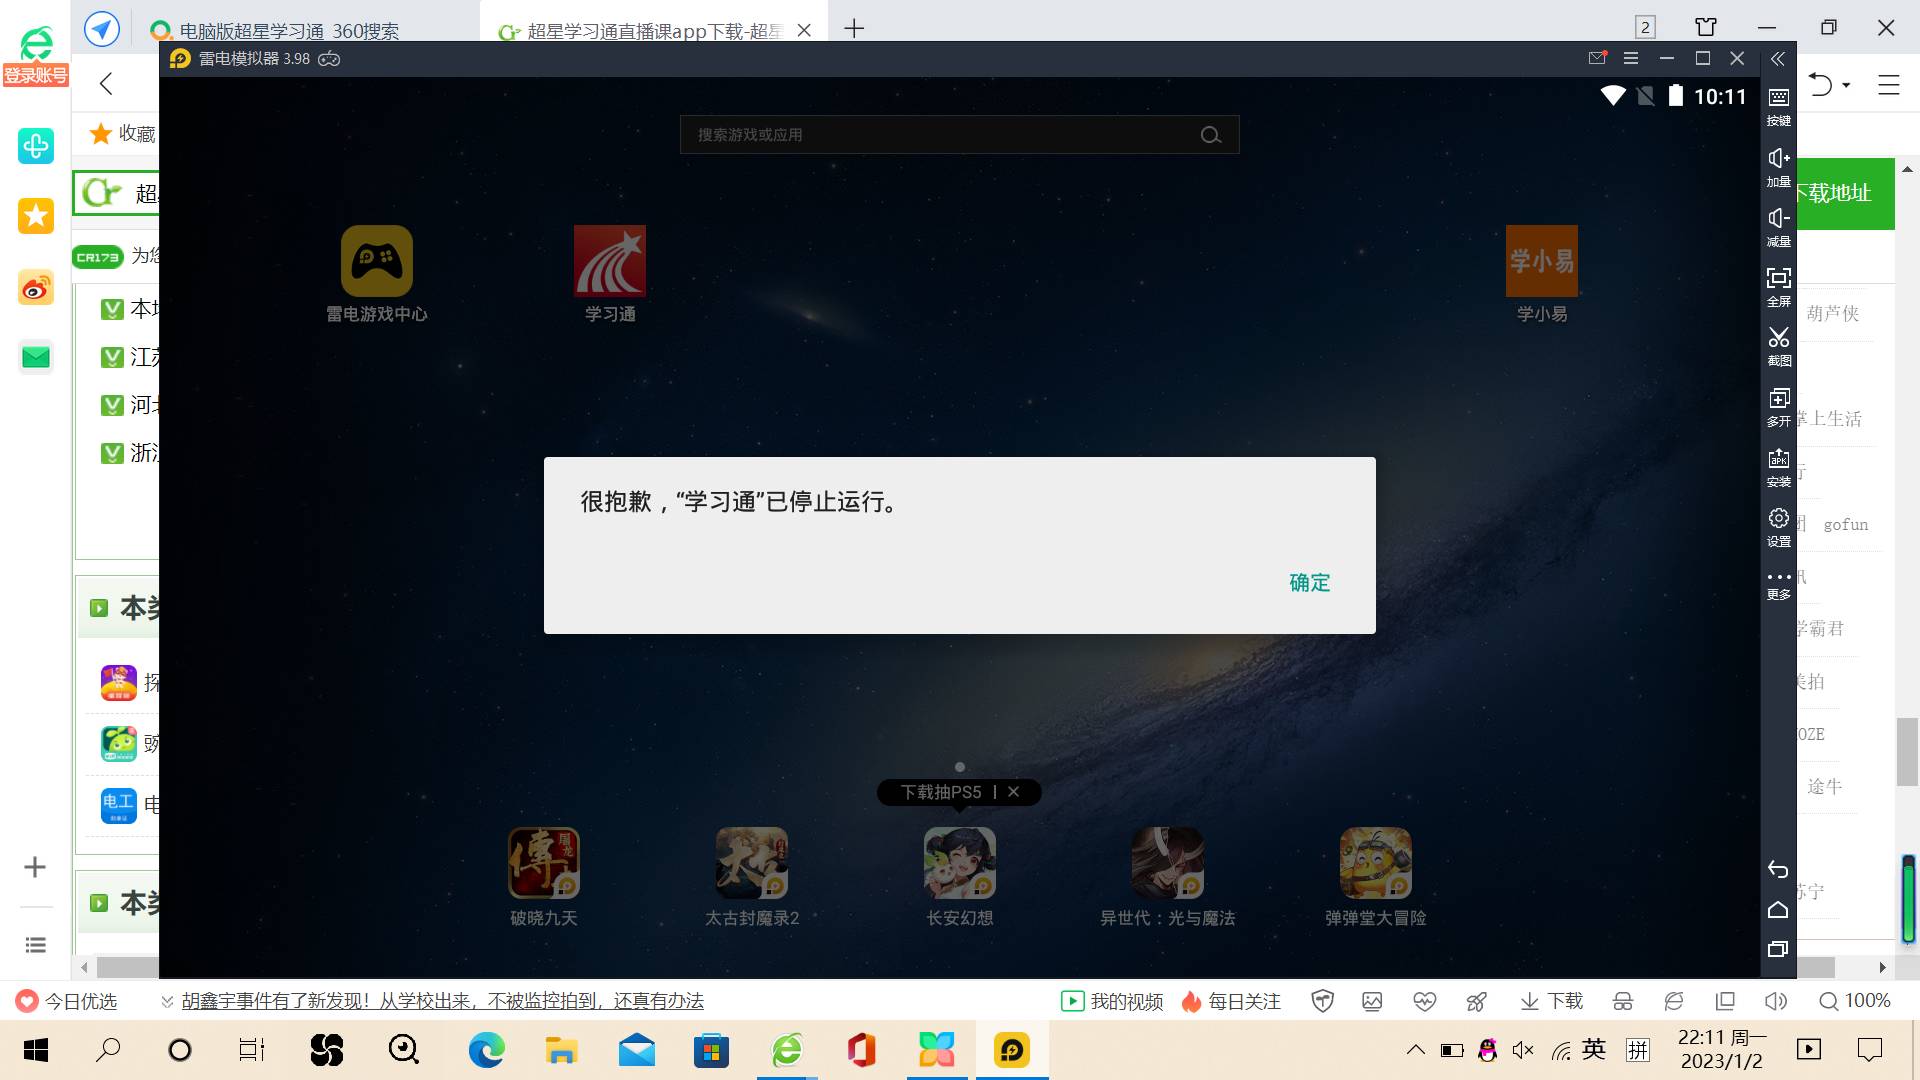Toggle the 河 checkbox in the download list
The width and height of the screenshot is (1920, 1080).
[x=112, y=405]
